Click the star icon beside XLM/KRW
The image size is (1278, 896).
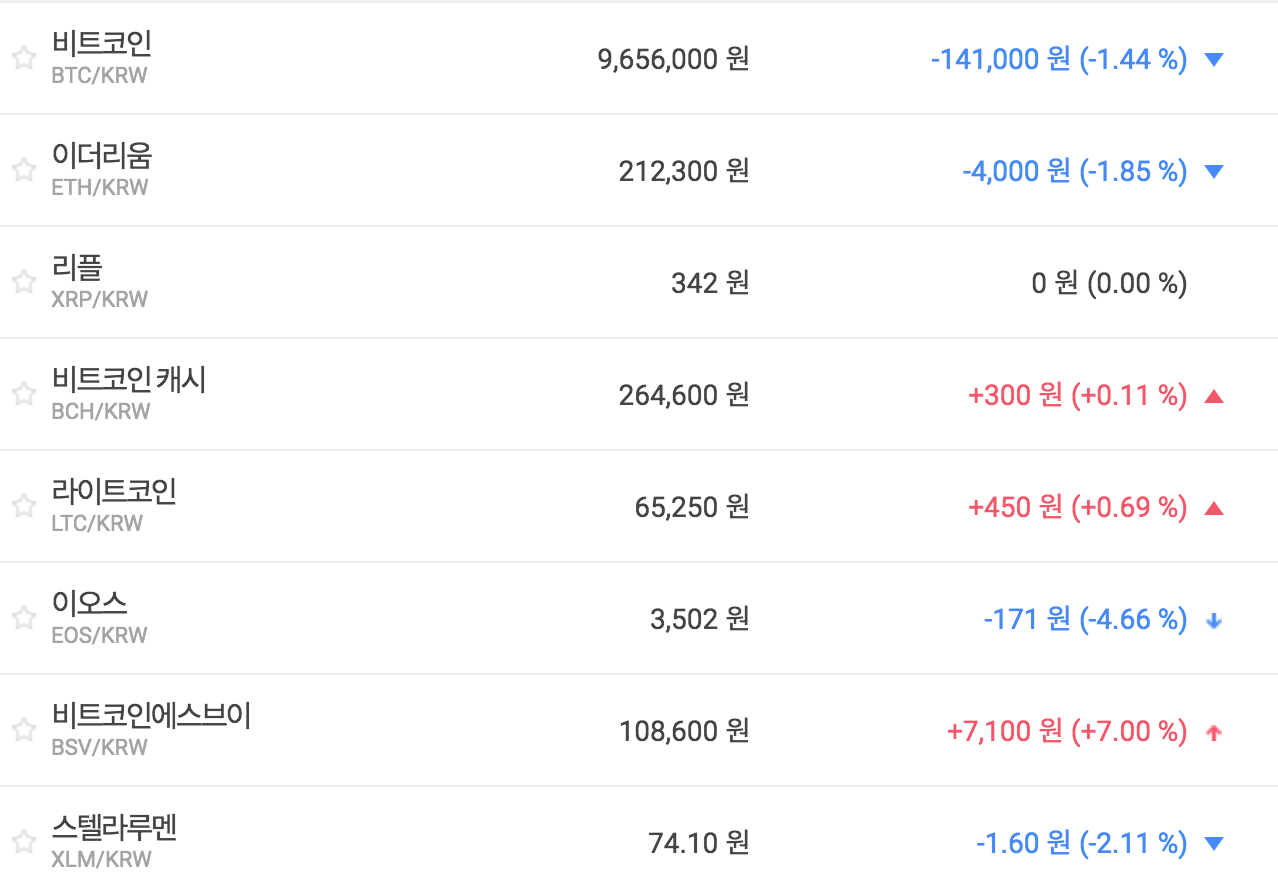pyautogui.click(x=24, y=841)
